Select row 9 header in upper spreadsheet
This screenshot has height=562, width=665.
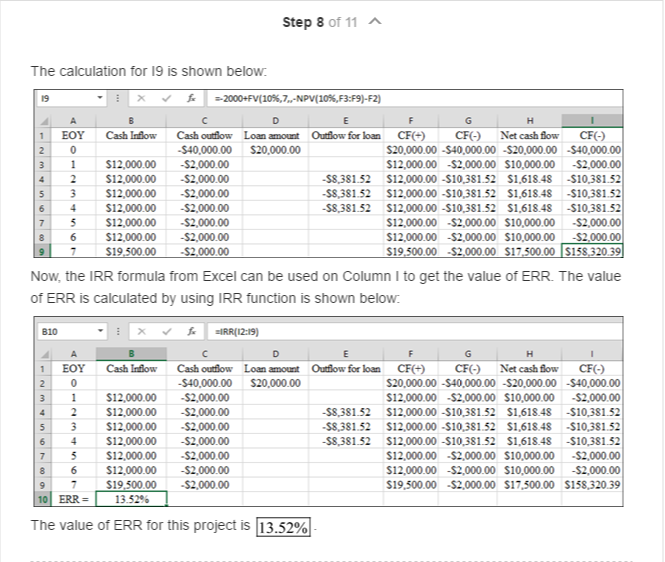tap(42, 252)
